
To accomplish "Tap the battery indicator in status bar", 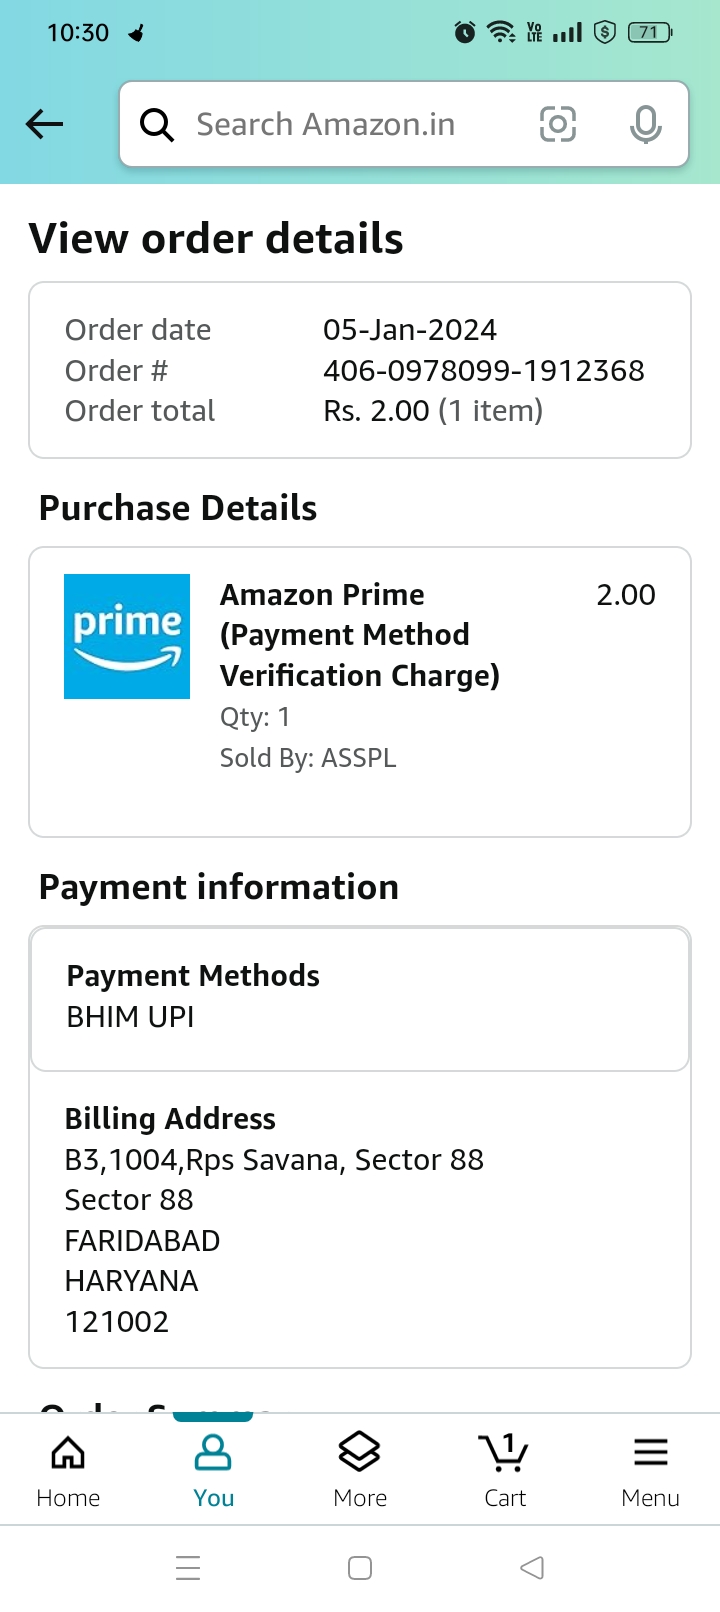I will pos(650,33).
